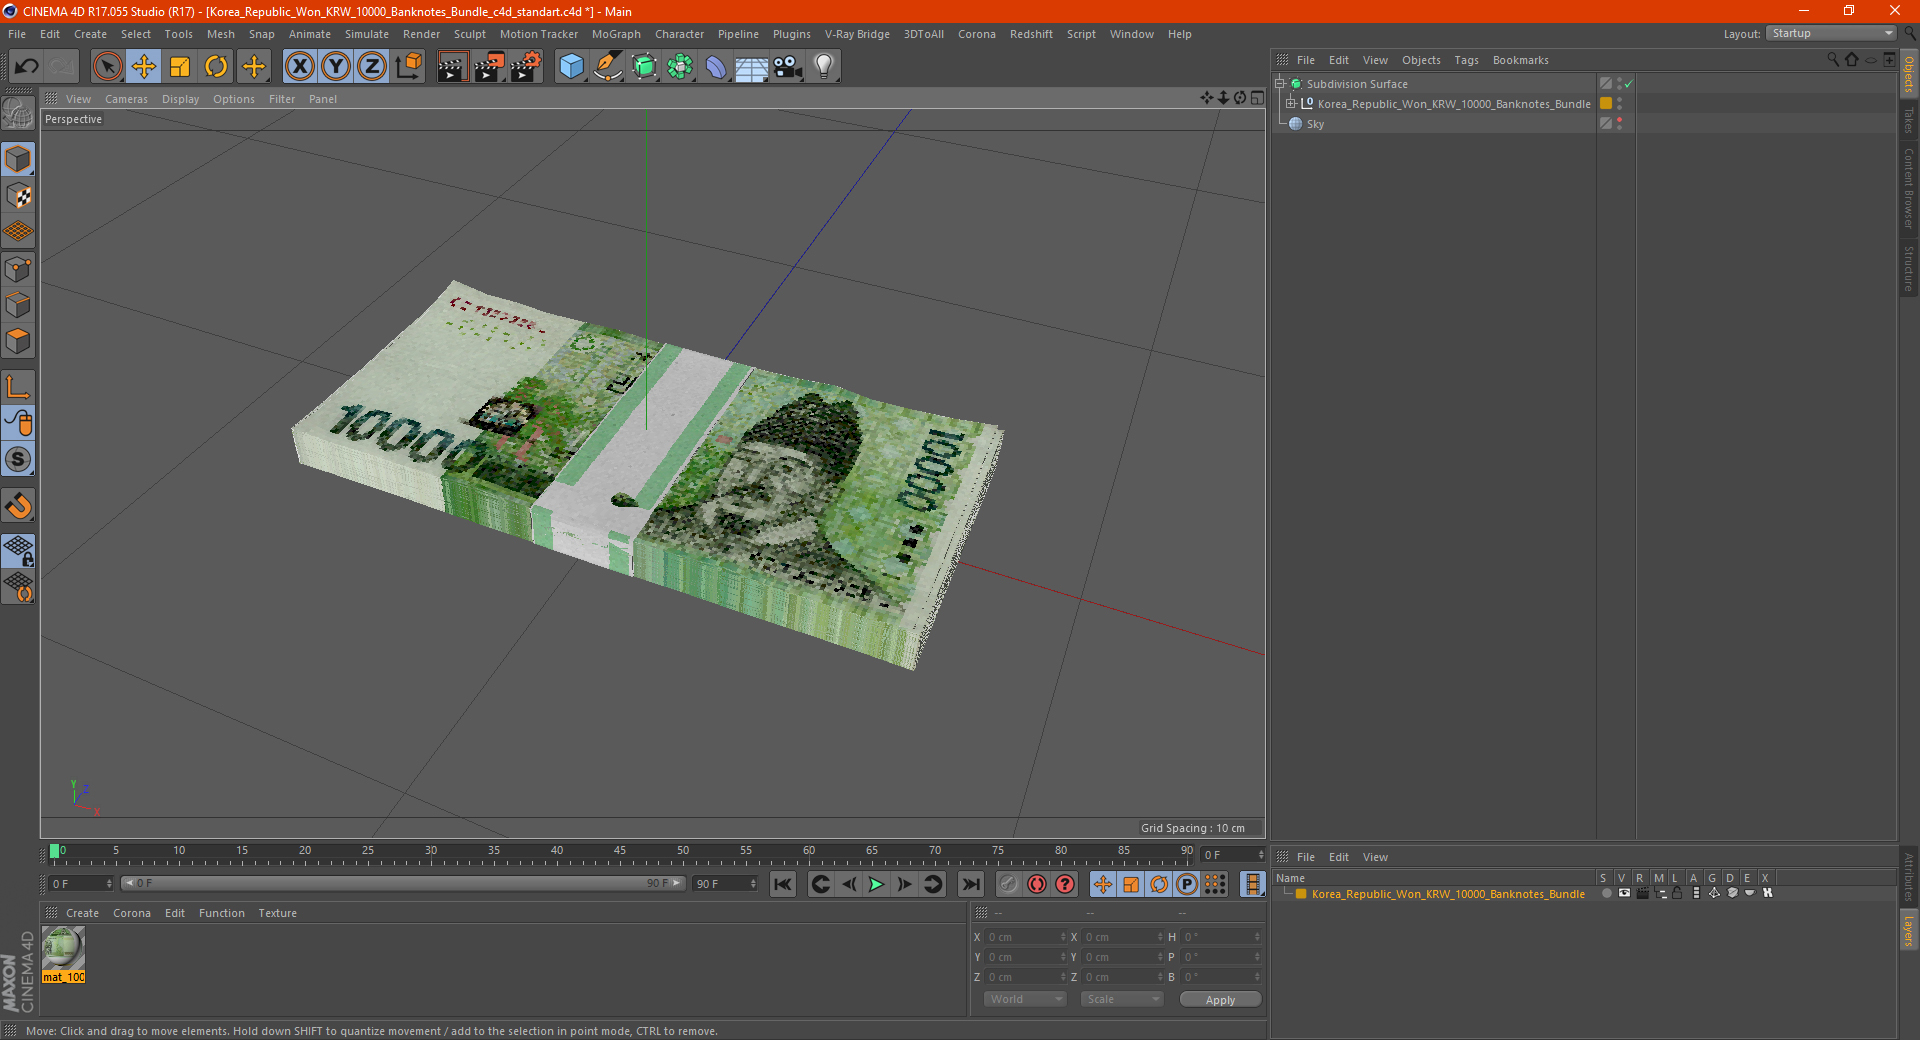Add a light object
The height and width of the screenshot is (1040, 1920).
[824, 67]
